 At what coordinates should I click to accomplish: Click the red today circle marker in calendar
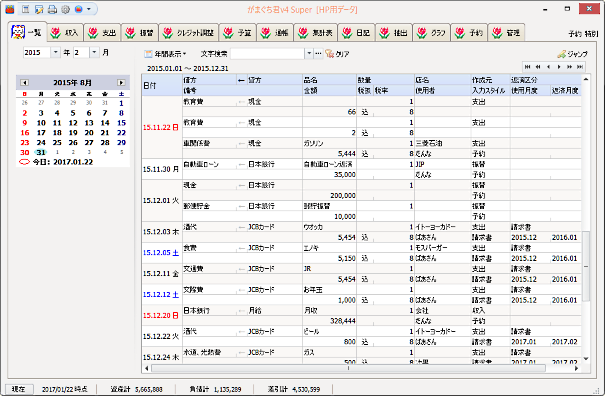[x=24, y=162]
